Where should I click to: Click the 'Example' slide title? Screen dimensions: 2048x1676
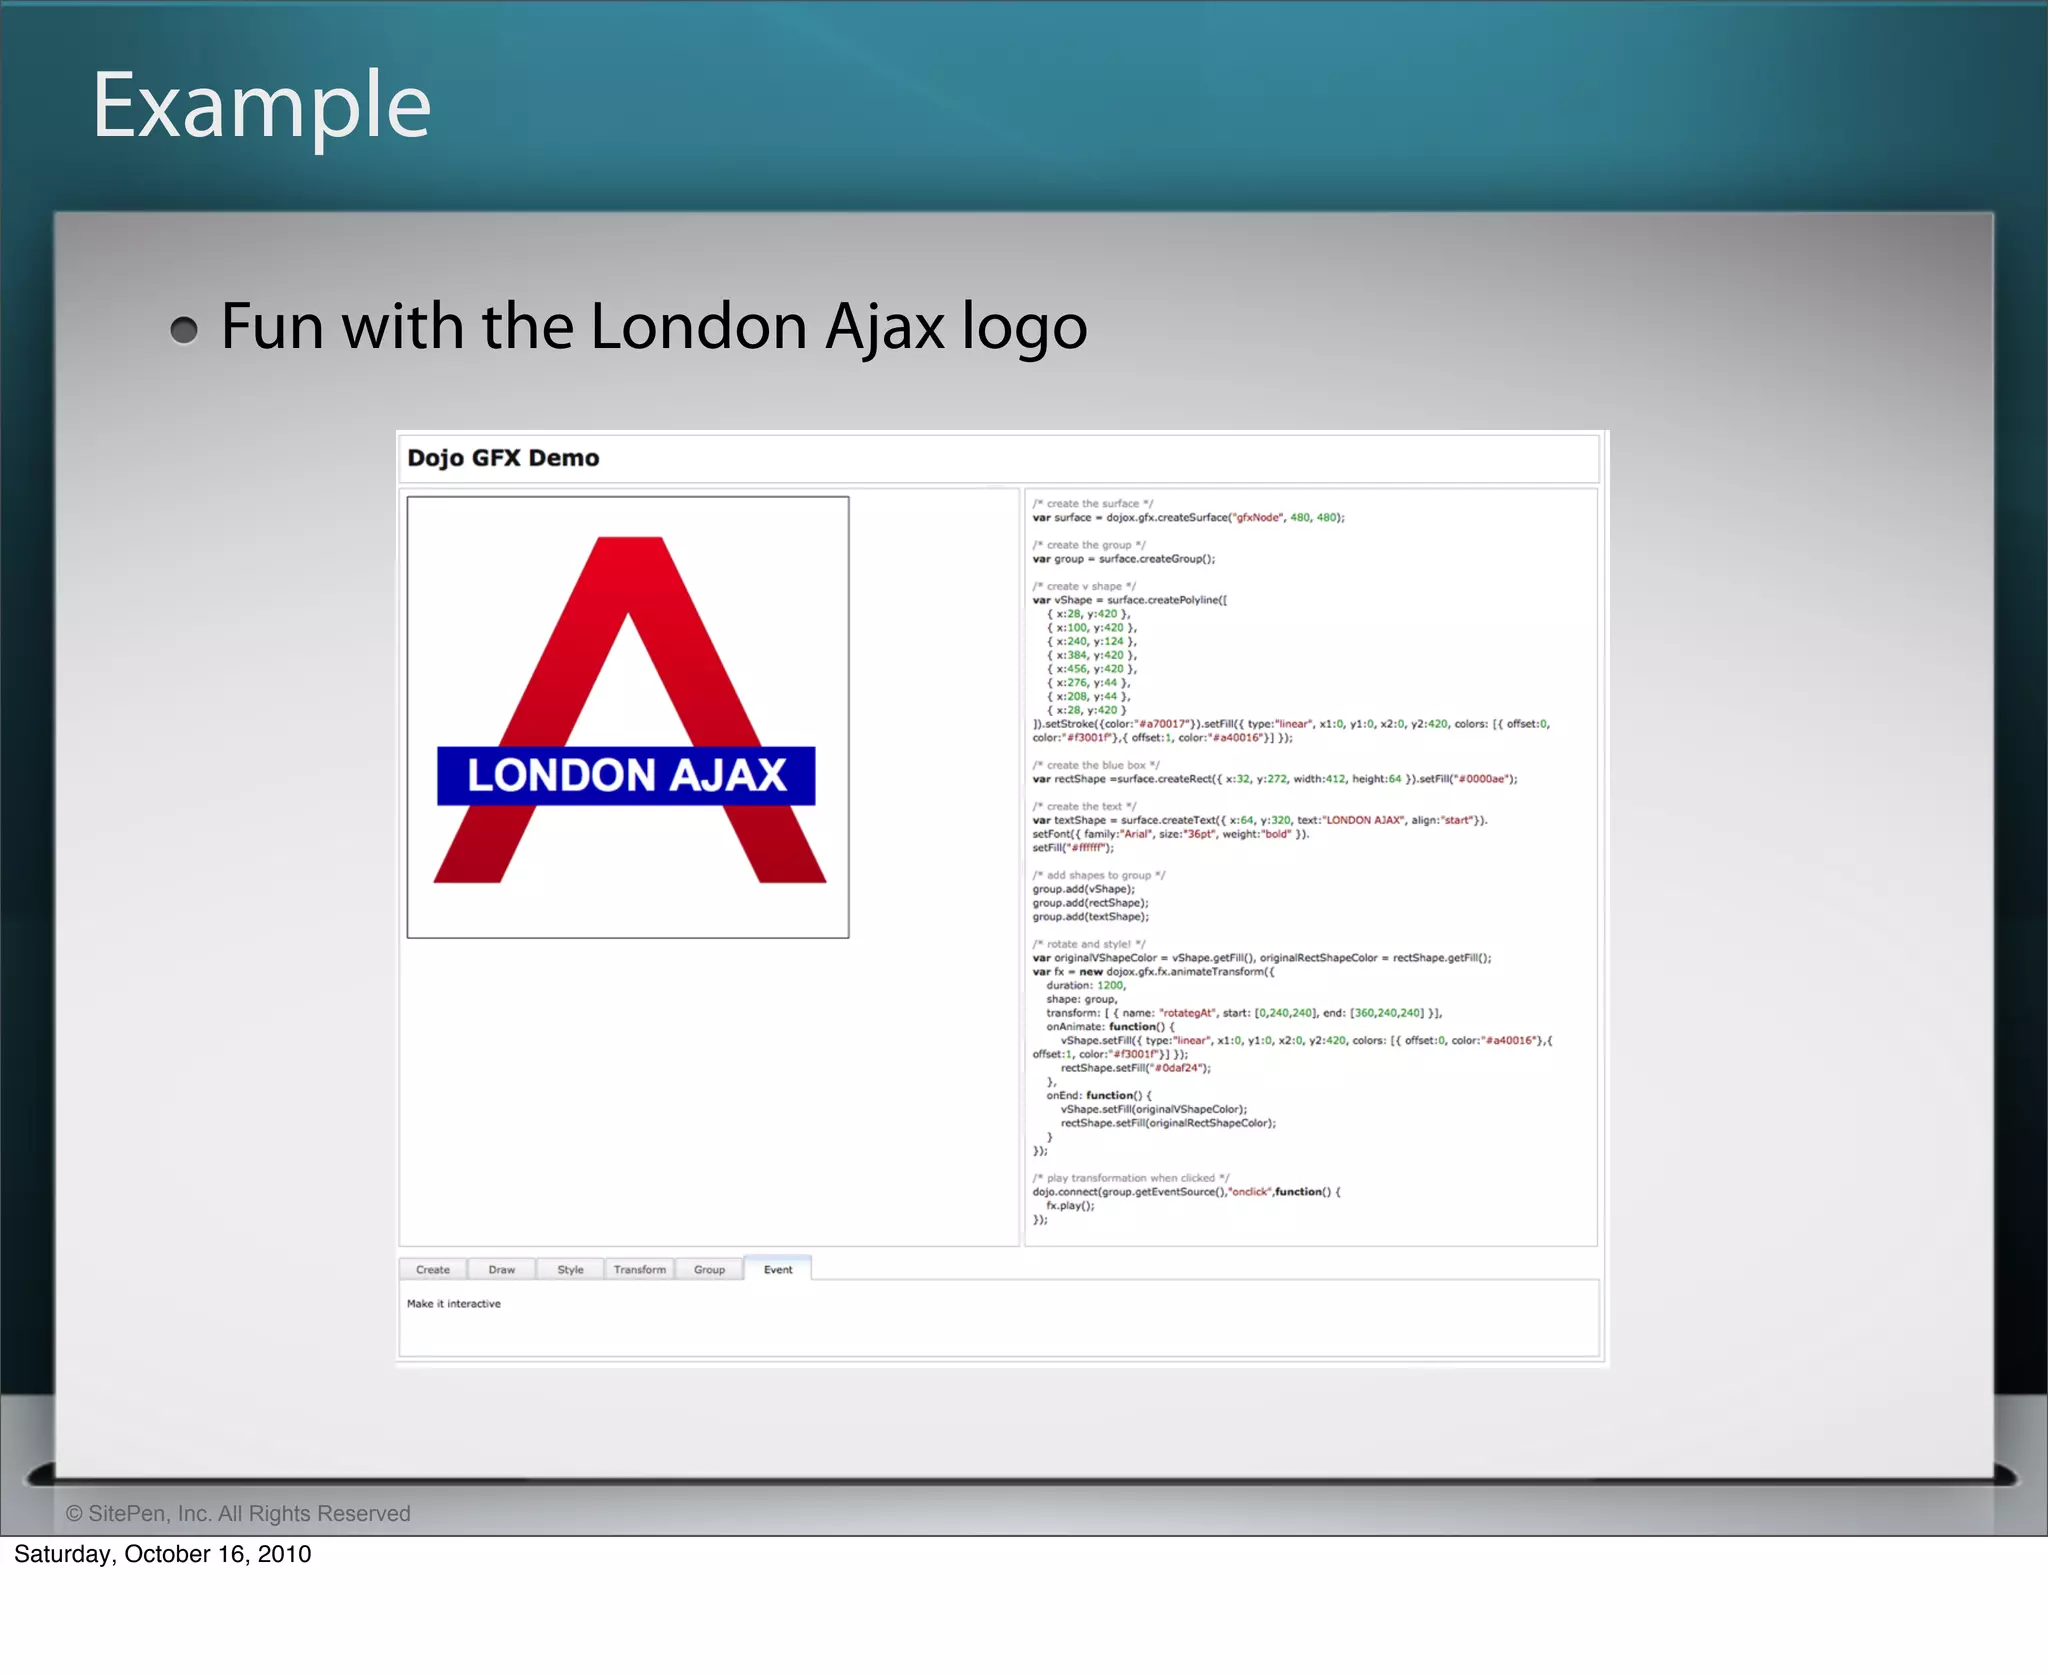(x=261, y=105)
